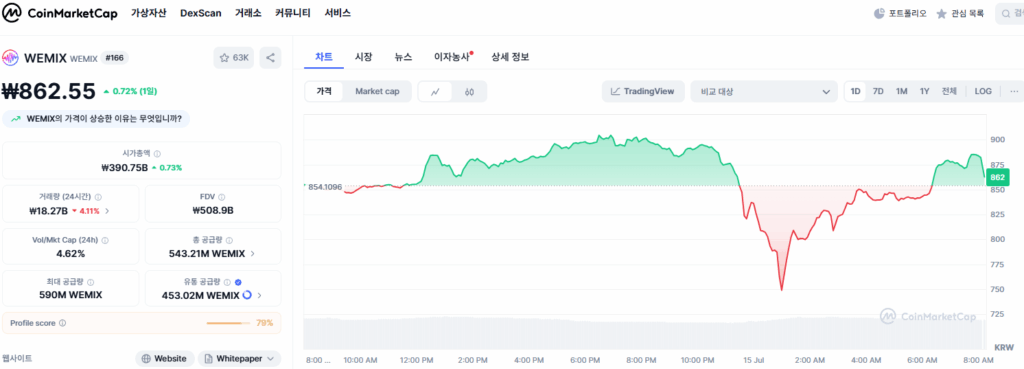Expand the Whitepaper dropdown
The height and width of the screenshot is (369, 1024).
[270, 359]
